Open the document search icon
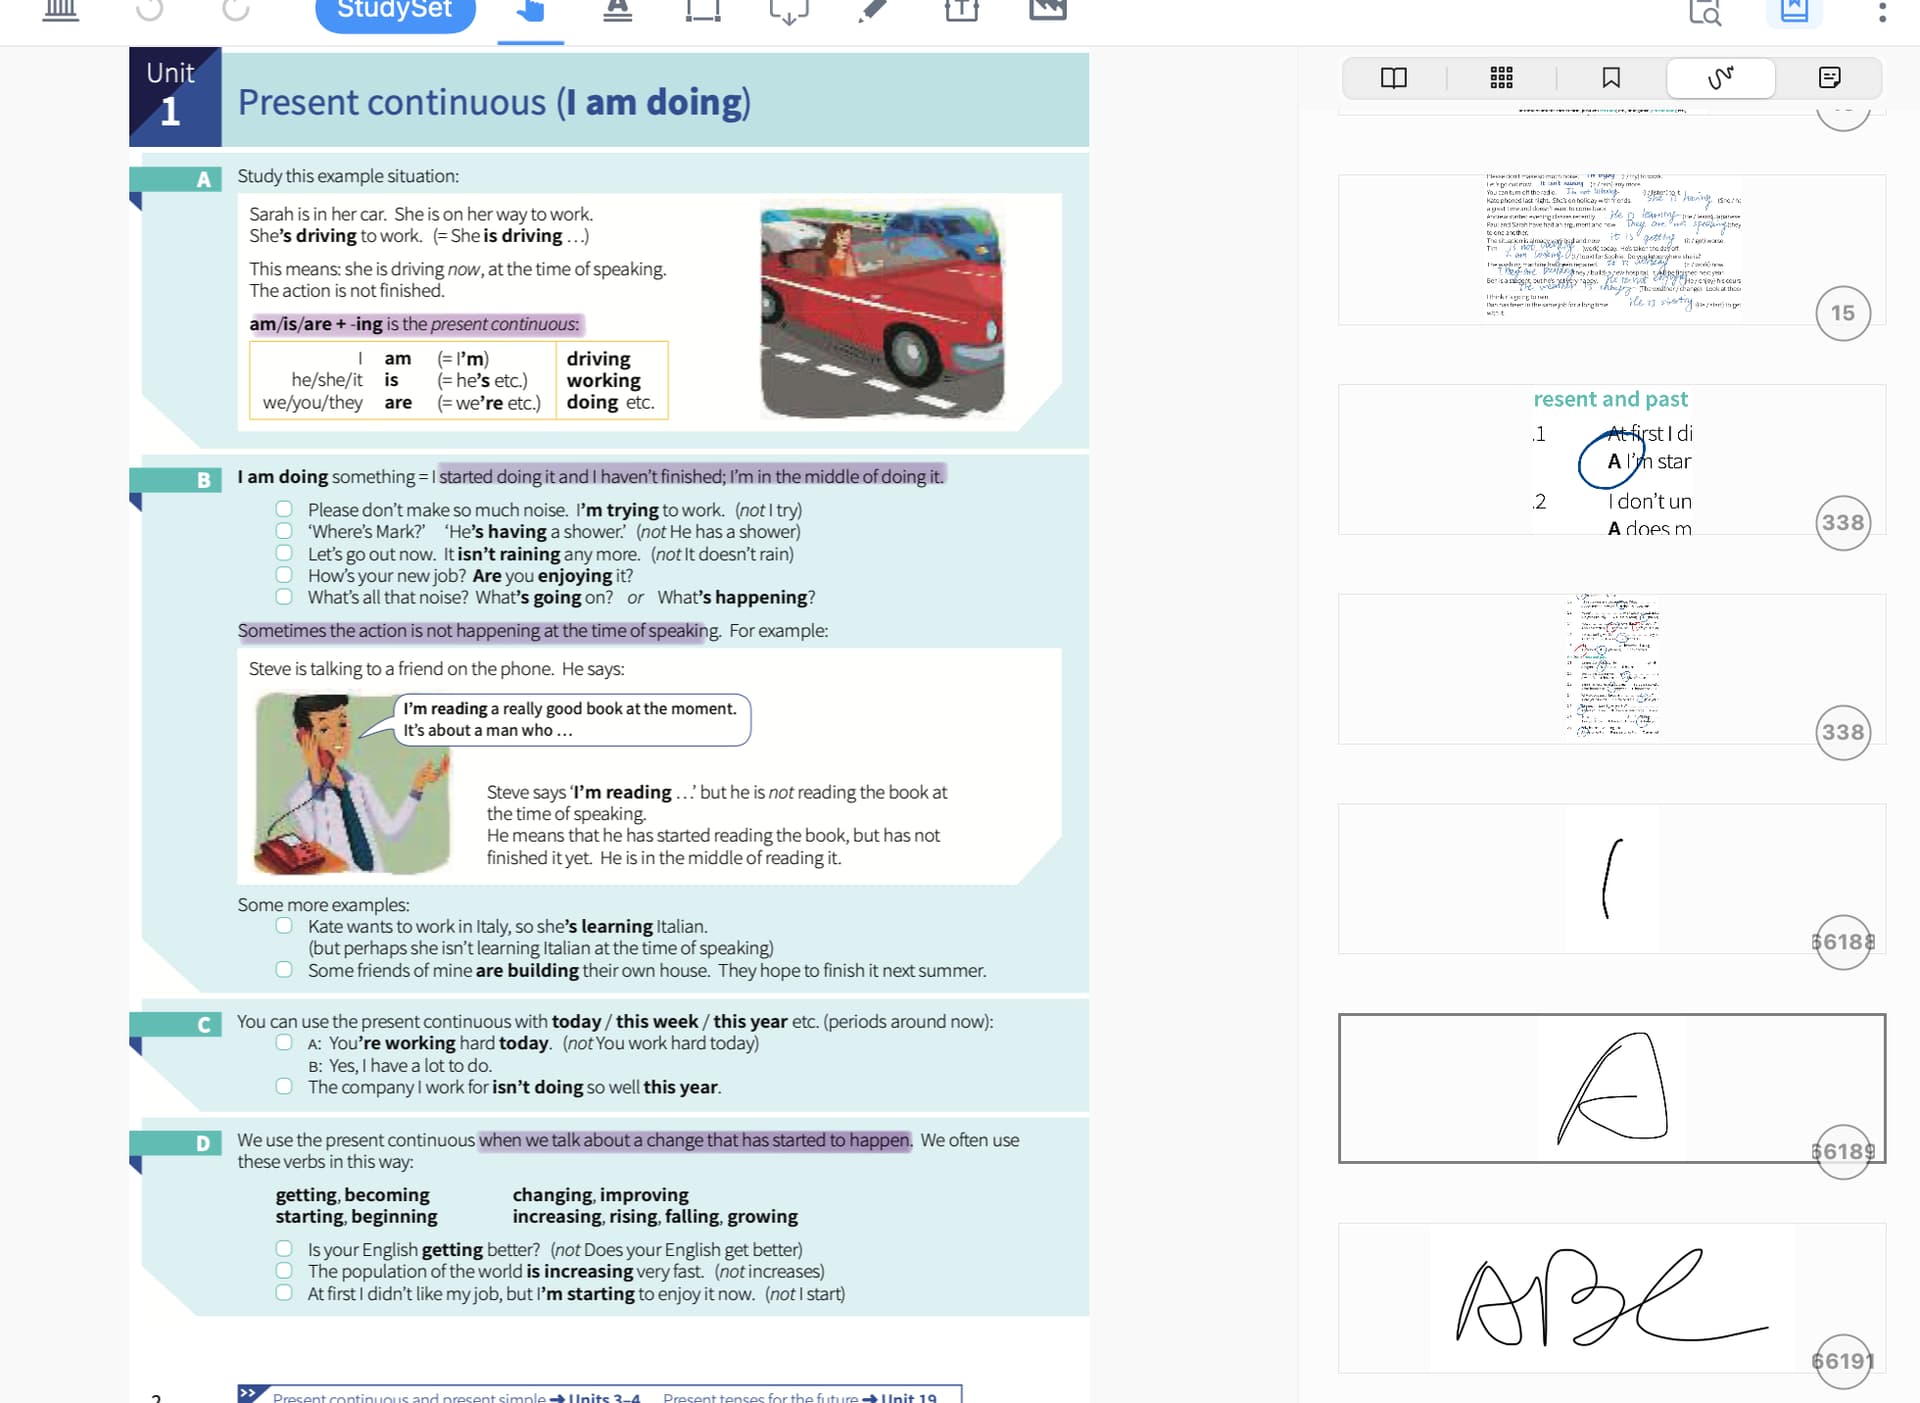 [x=1705, y=12]
